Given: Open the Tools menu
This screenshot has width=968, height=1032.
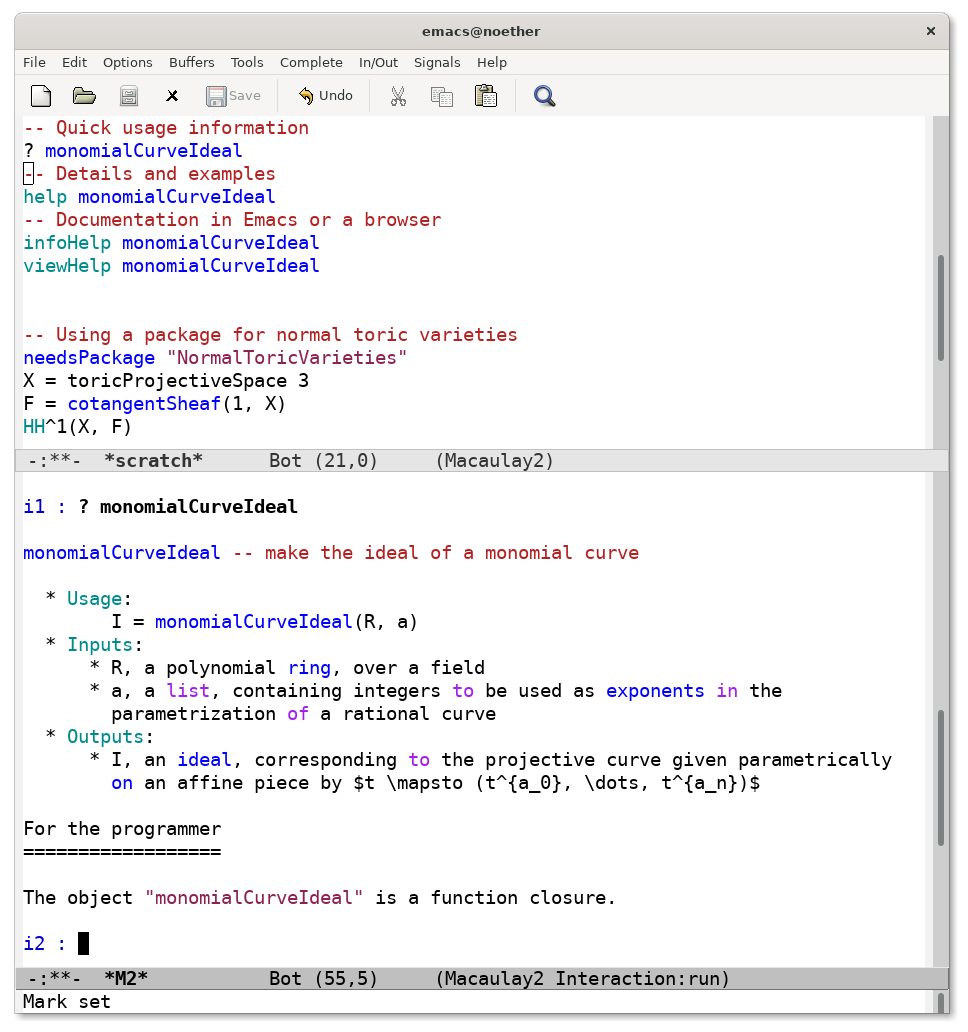Looking at the screenshot, I should [x=247, y=63].
